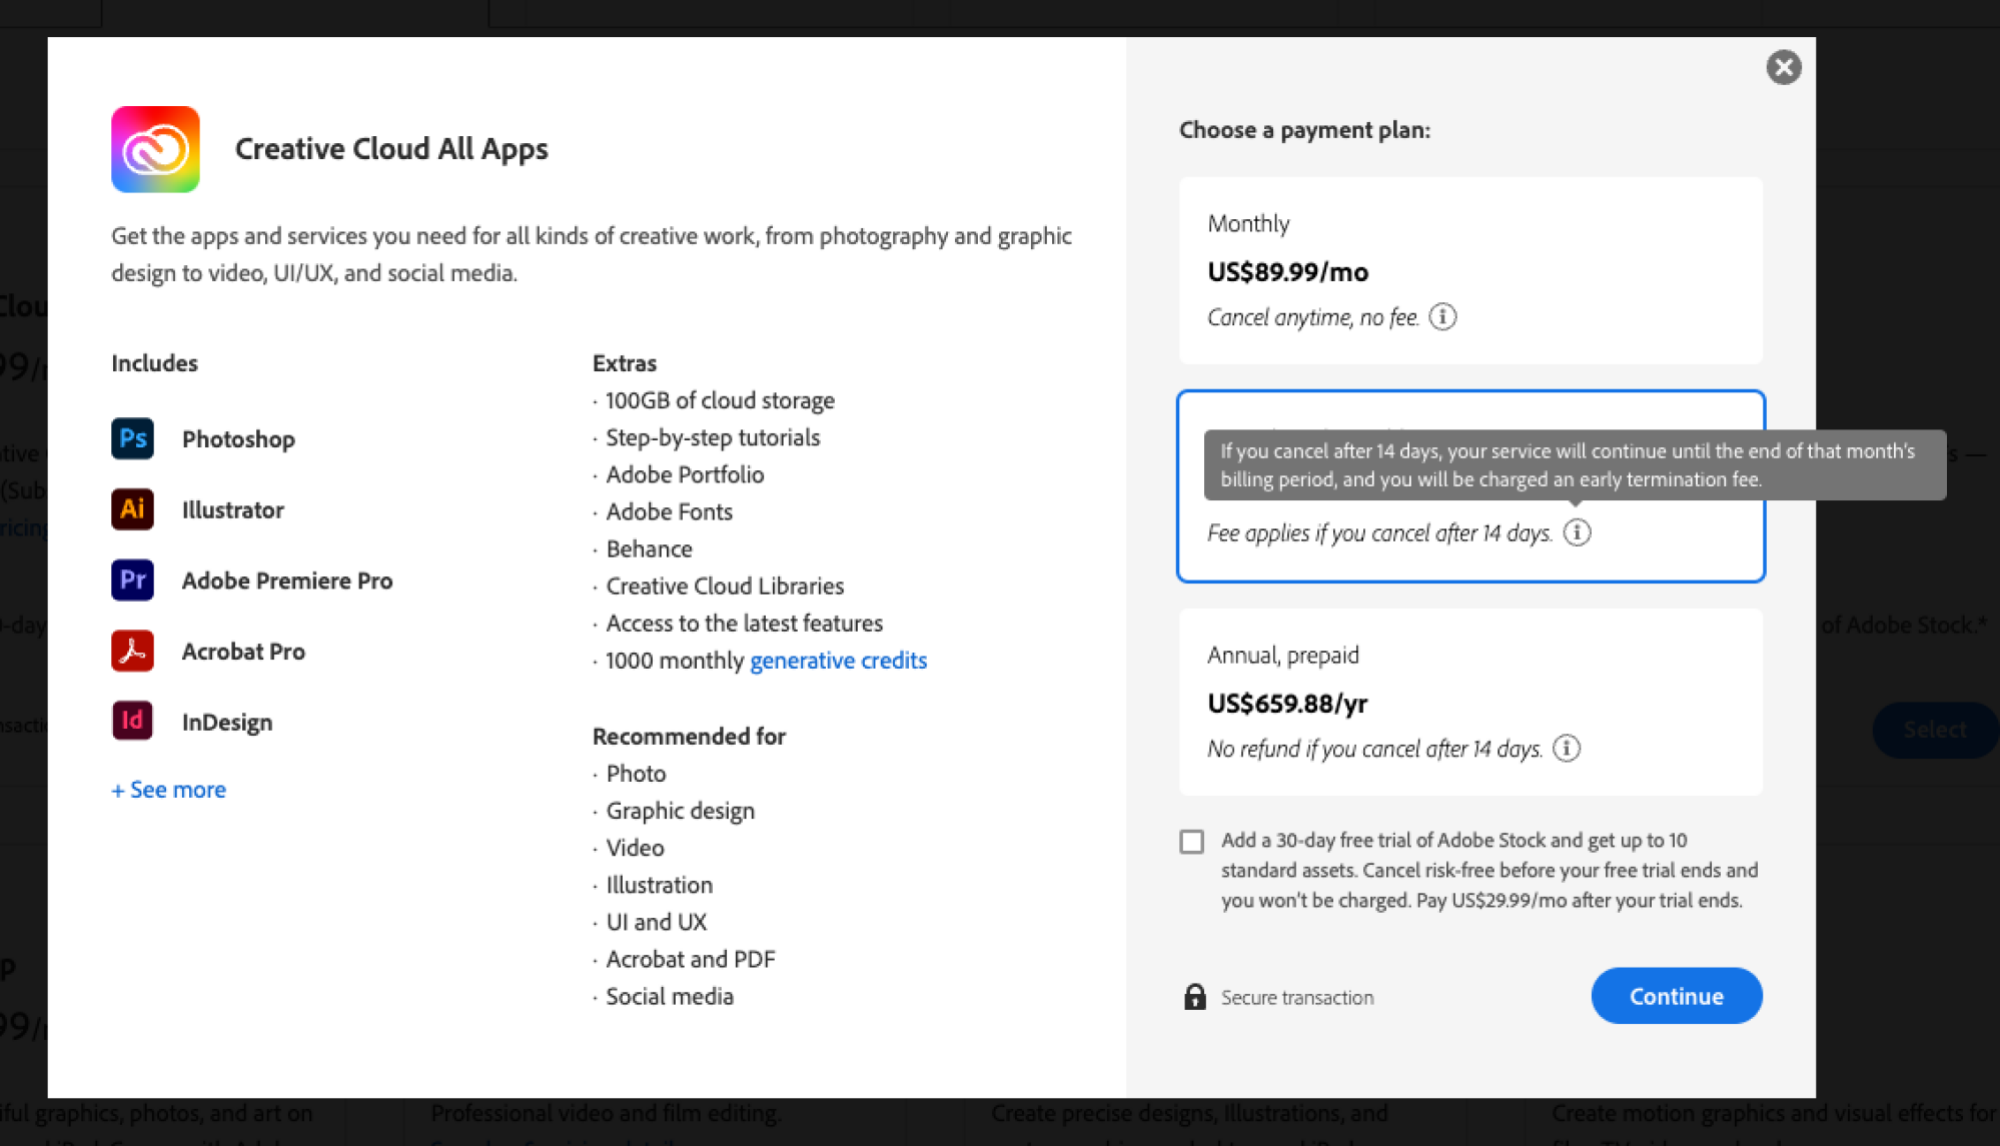This screenshot has width=2000, height=1146.
Task: Click Step-by-step tutorials item
Action: (712, 437)
